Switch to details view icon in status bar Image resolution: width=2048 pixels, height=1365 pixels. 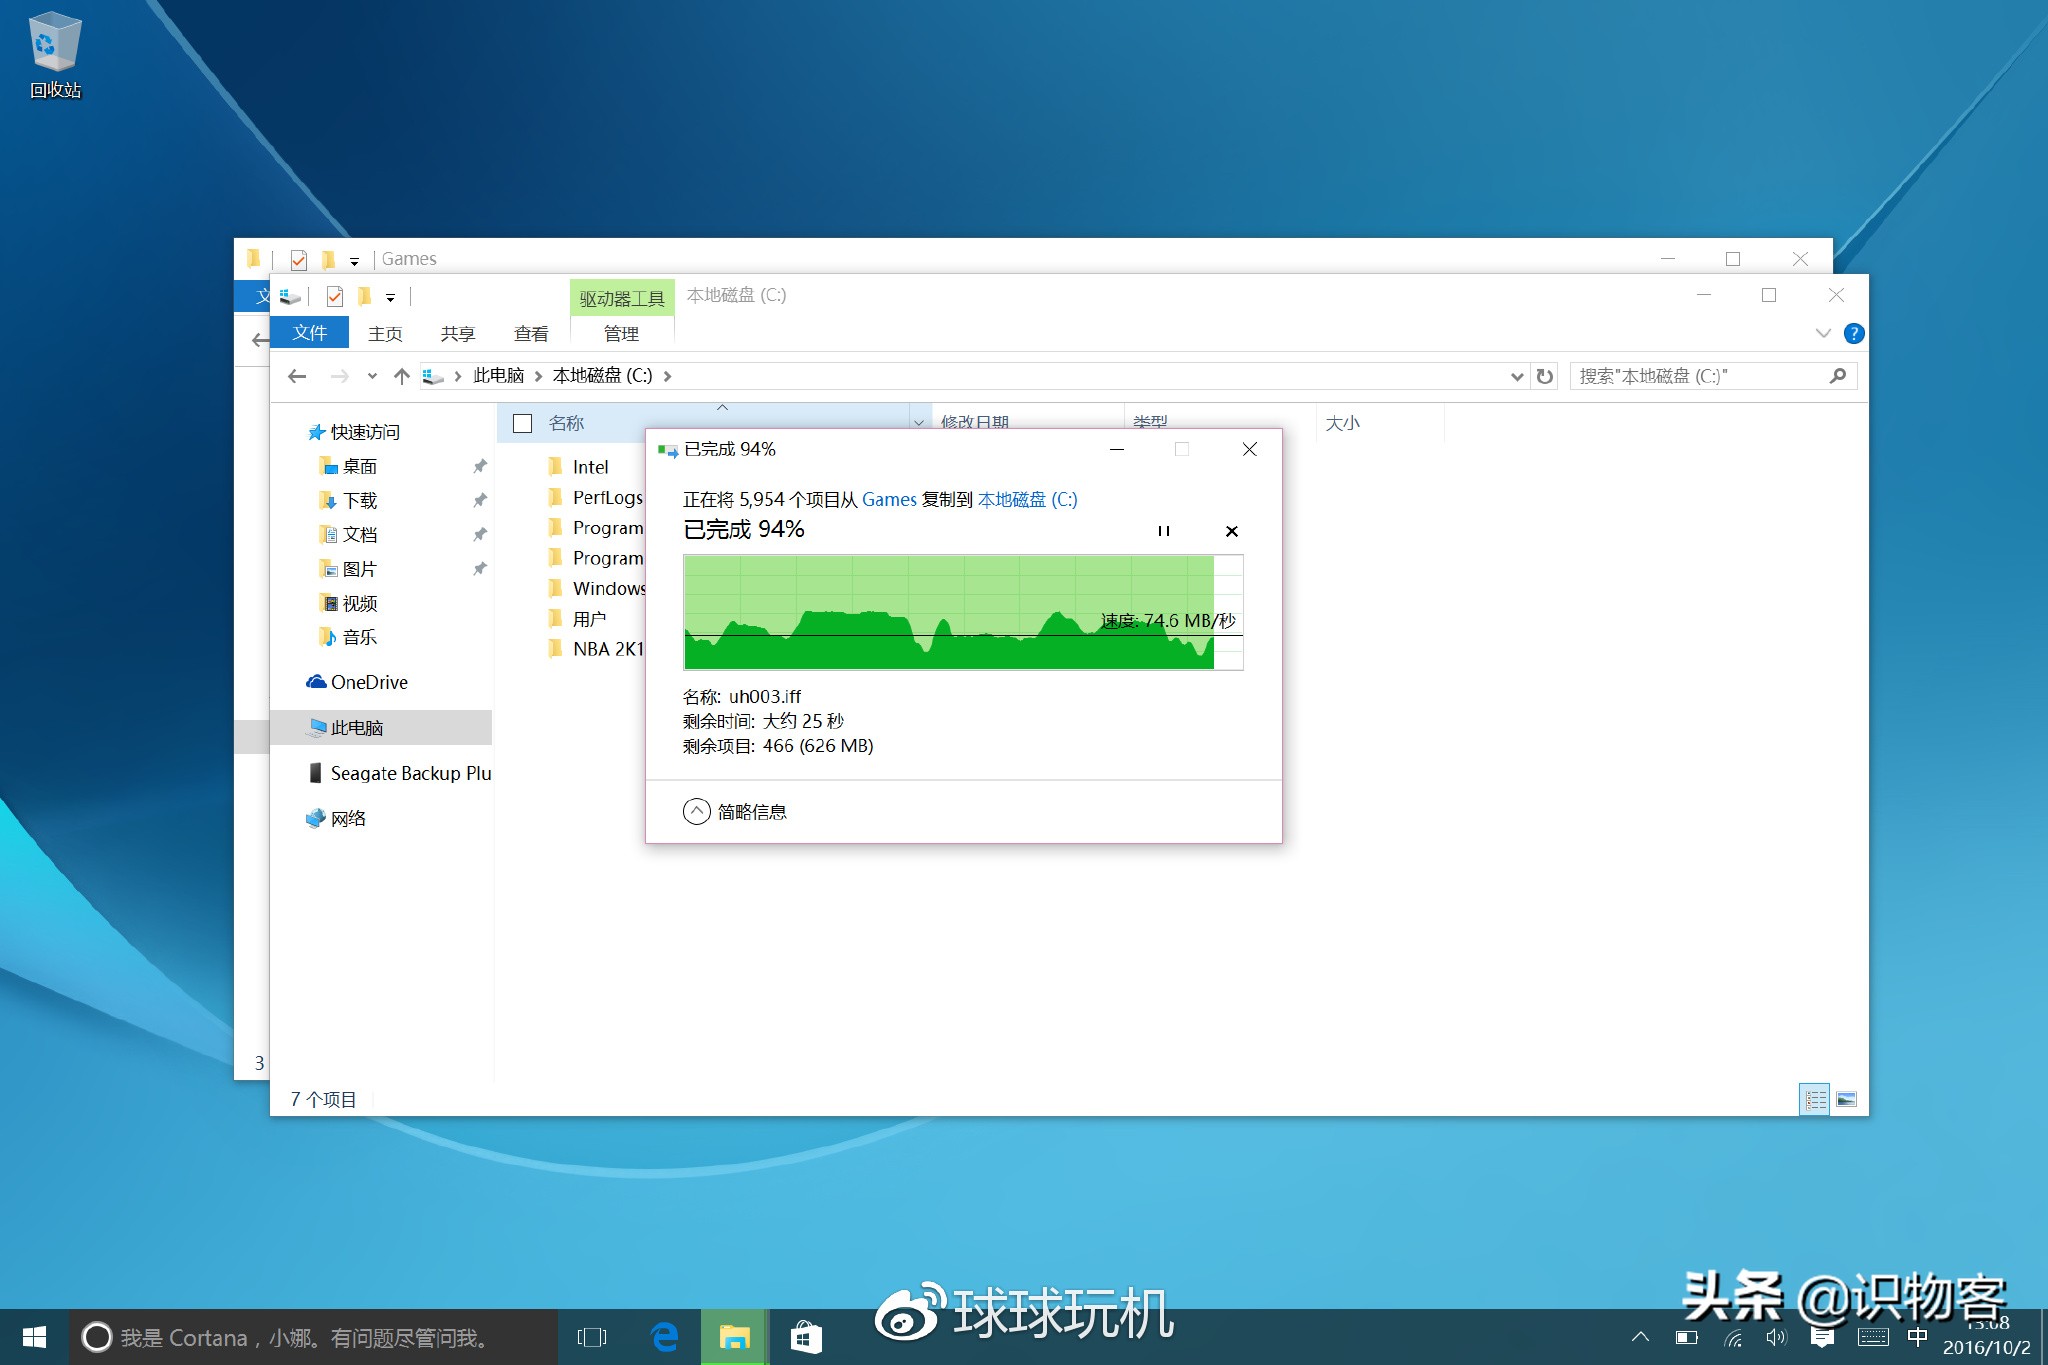point(1814,1099)
